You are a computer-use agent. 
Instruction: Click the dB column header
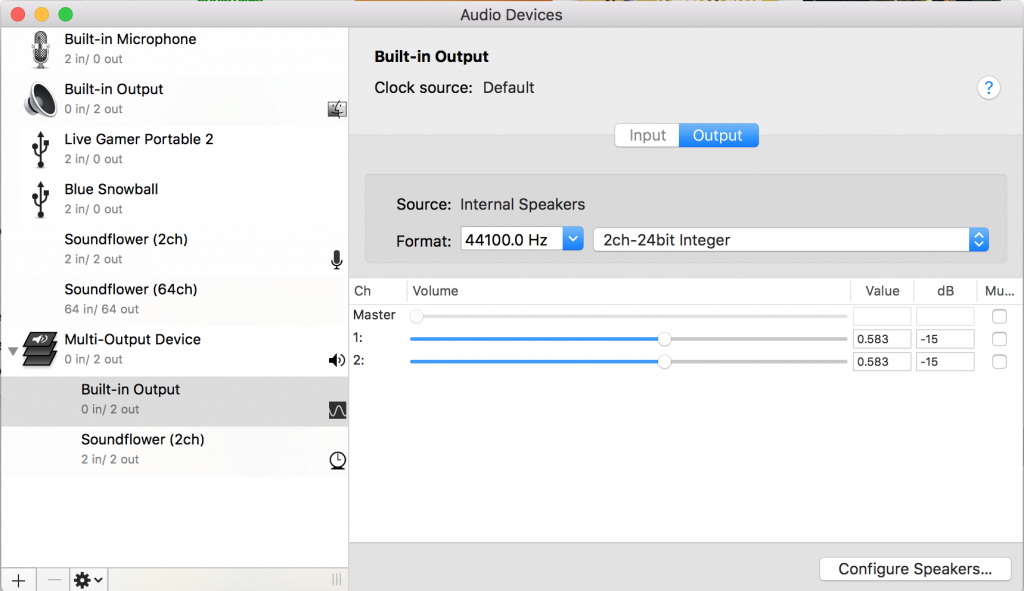(x=945, y=291)
